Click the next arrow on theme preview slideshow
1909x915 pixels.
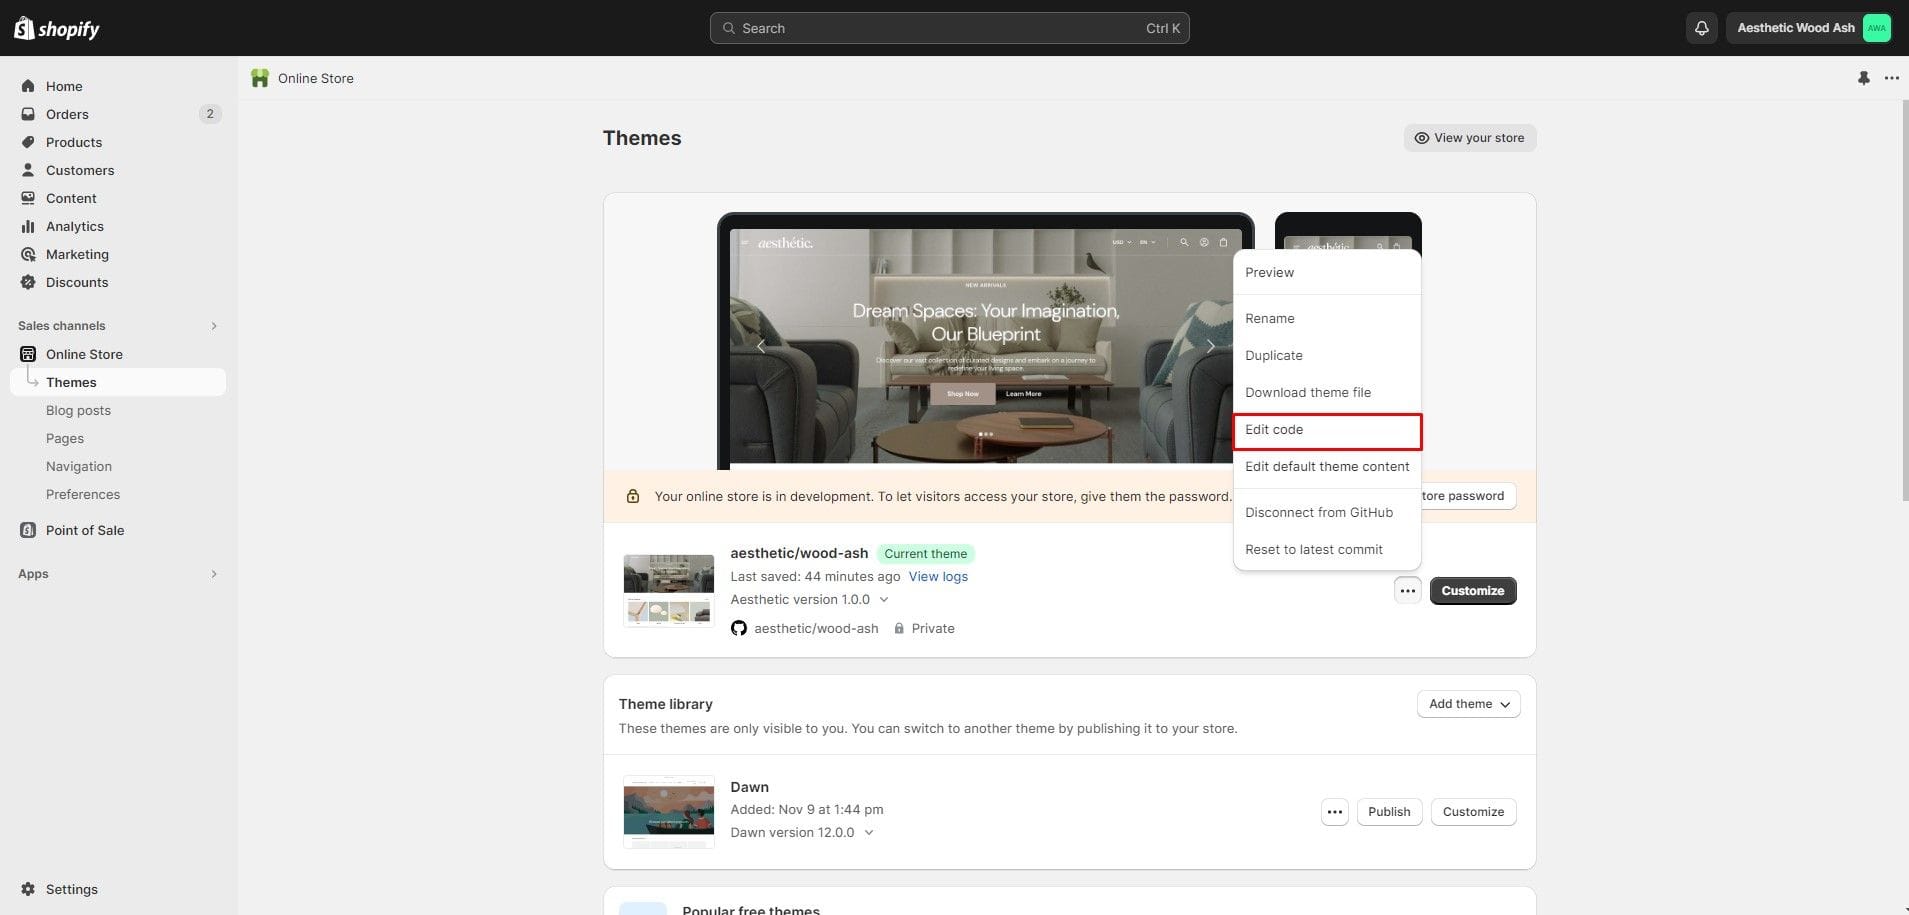click(x=1210, y=346)
